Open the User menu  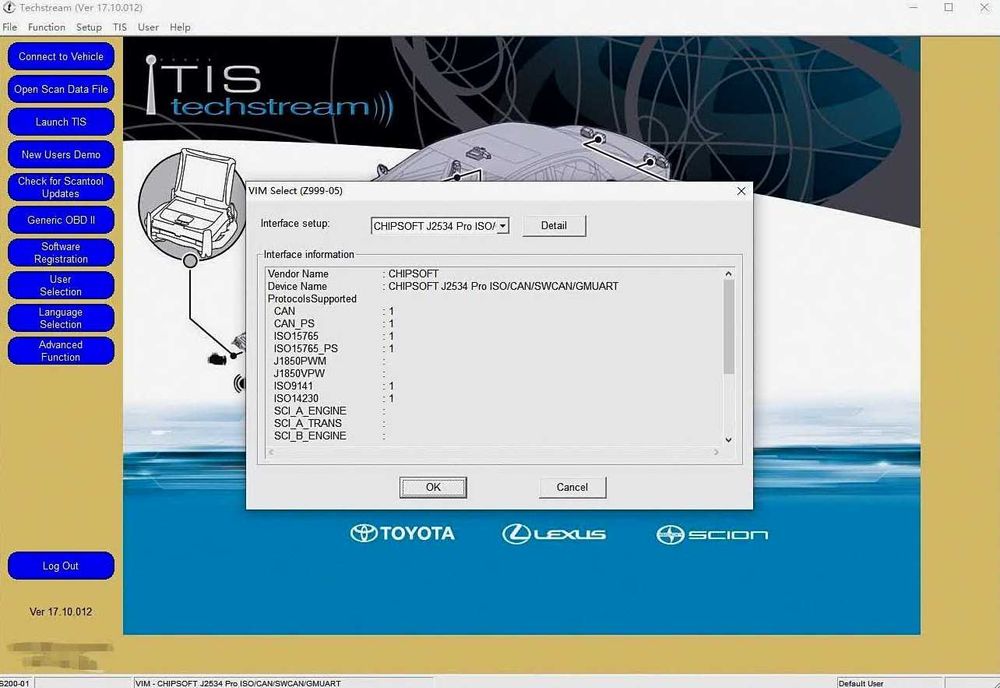click(x=148, y=27)
